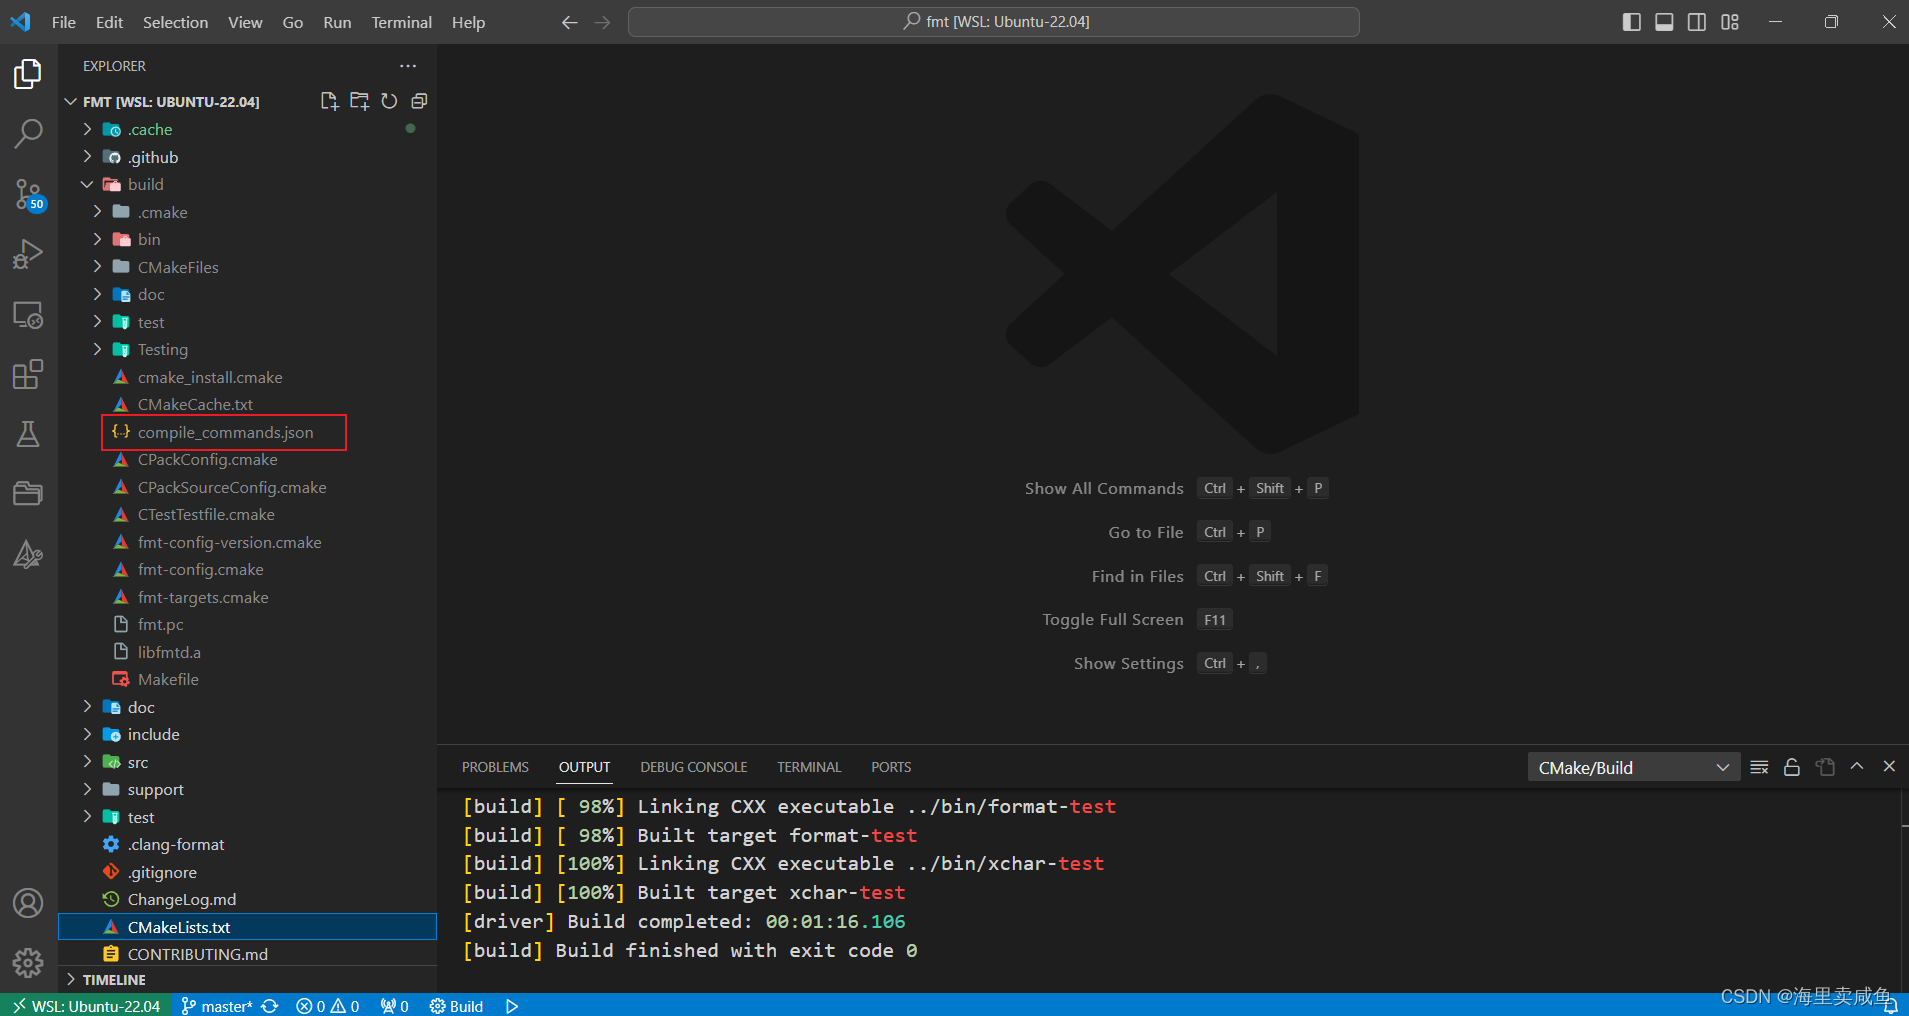
Task: Open the Testing beaker icon
Action: pos(28,434)
